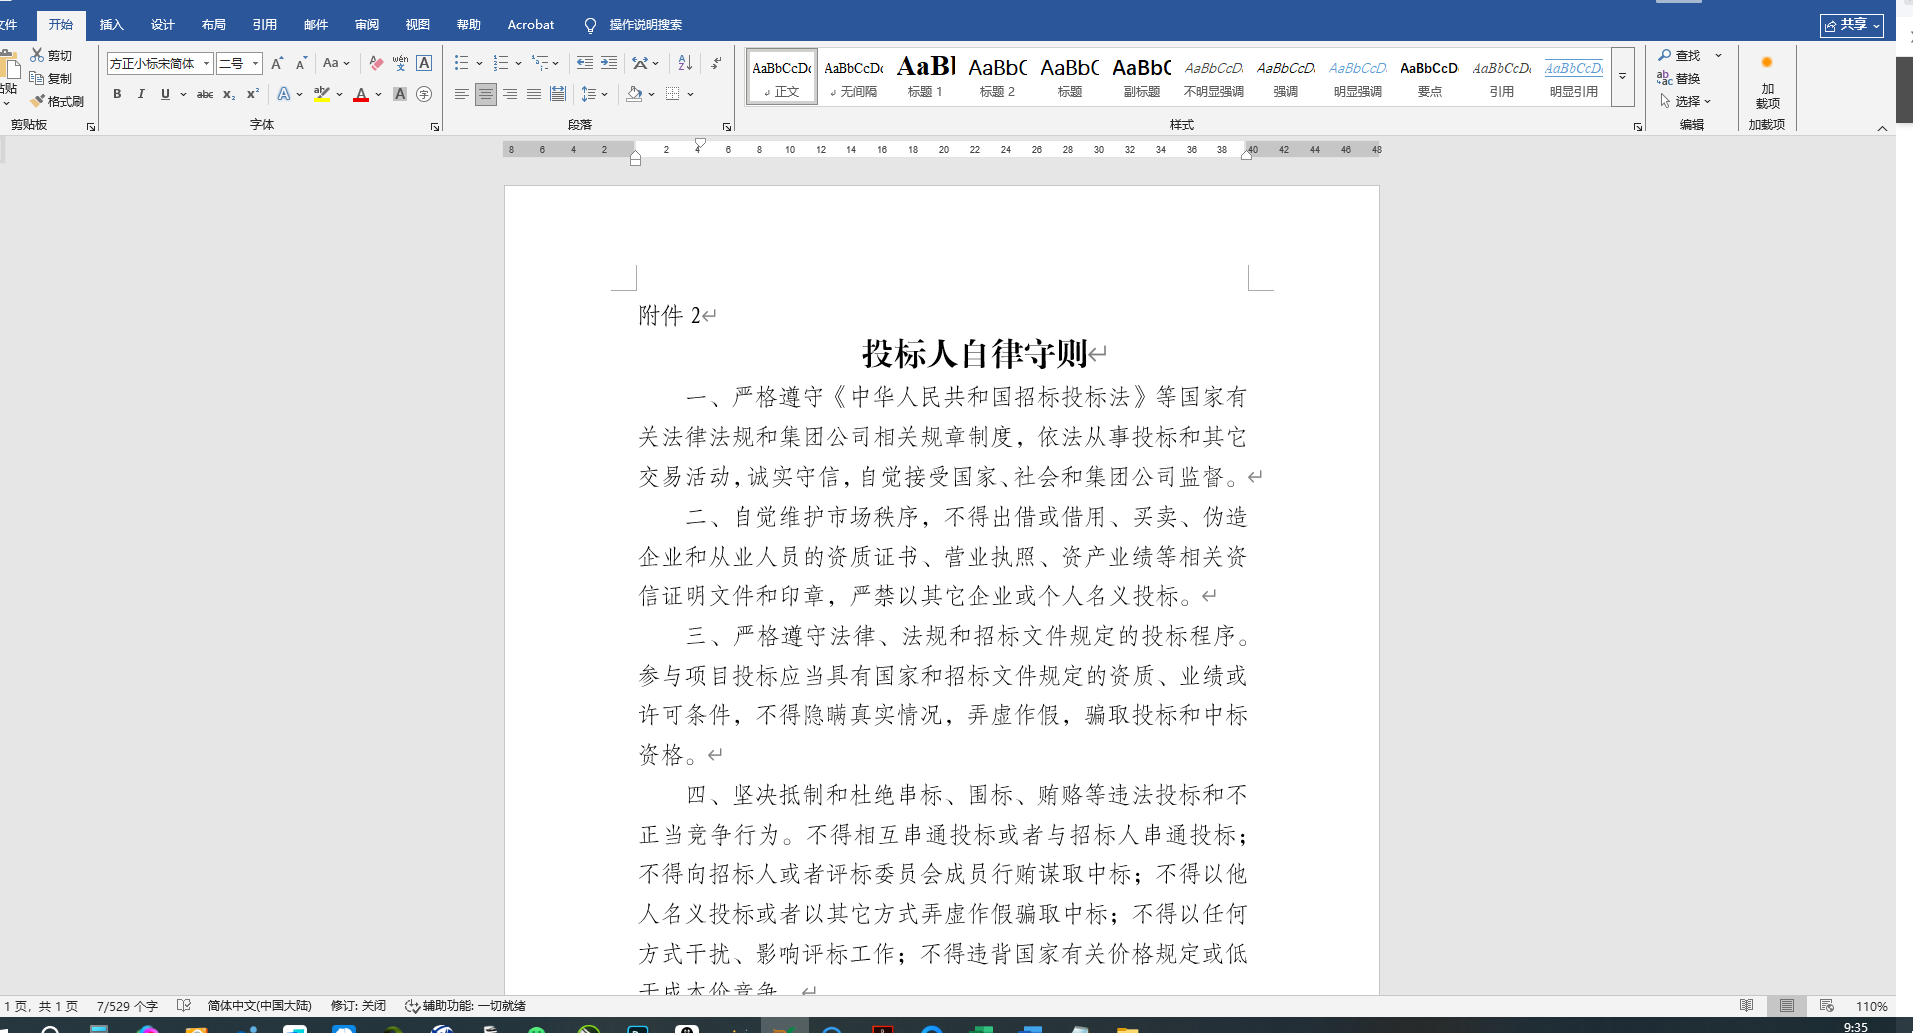
Task: Click the decrease indent icon
Action: coord(585,63)
